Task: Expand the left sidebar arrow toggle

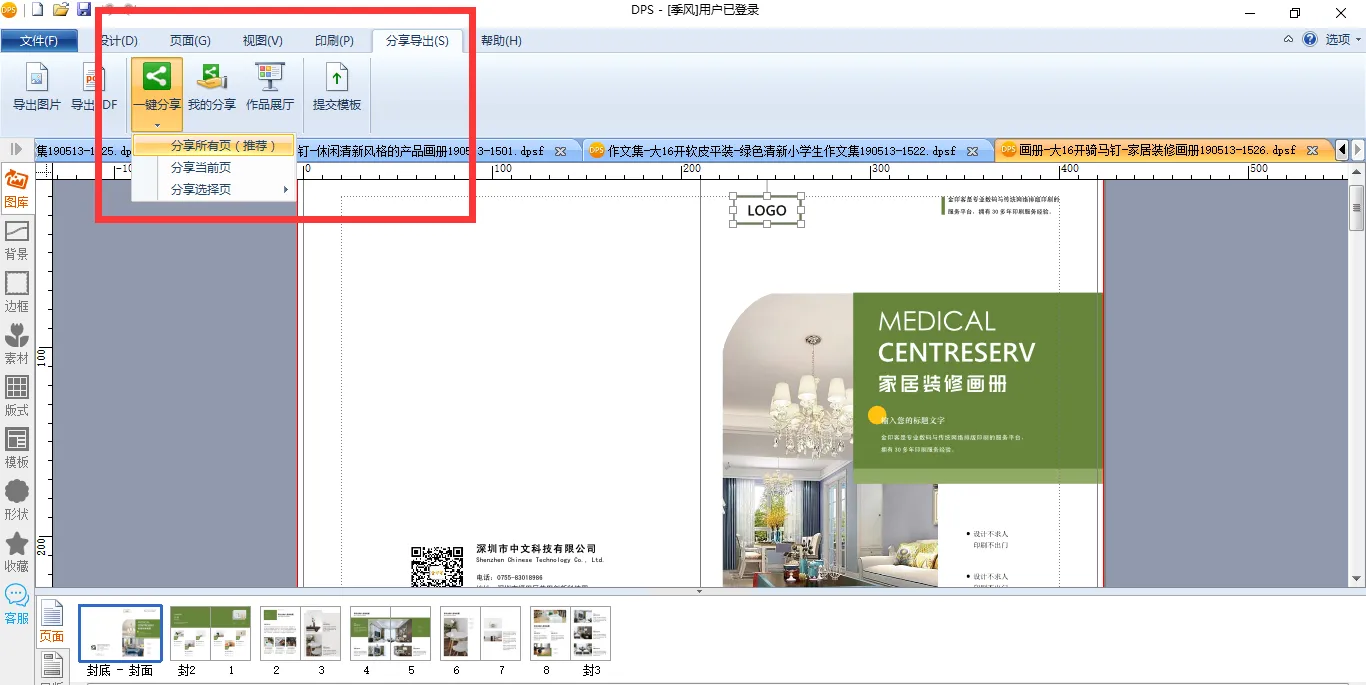Action: coord(17,149)
